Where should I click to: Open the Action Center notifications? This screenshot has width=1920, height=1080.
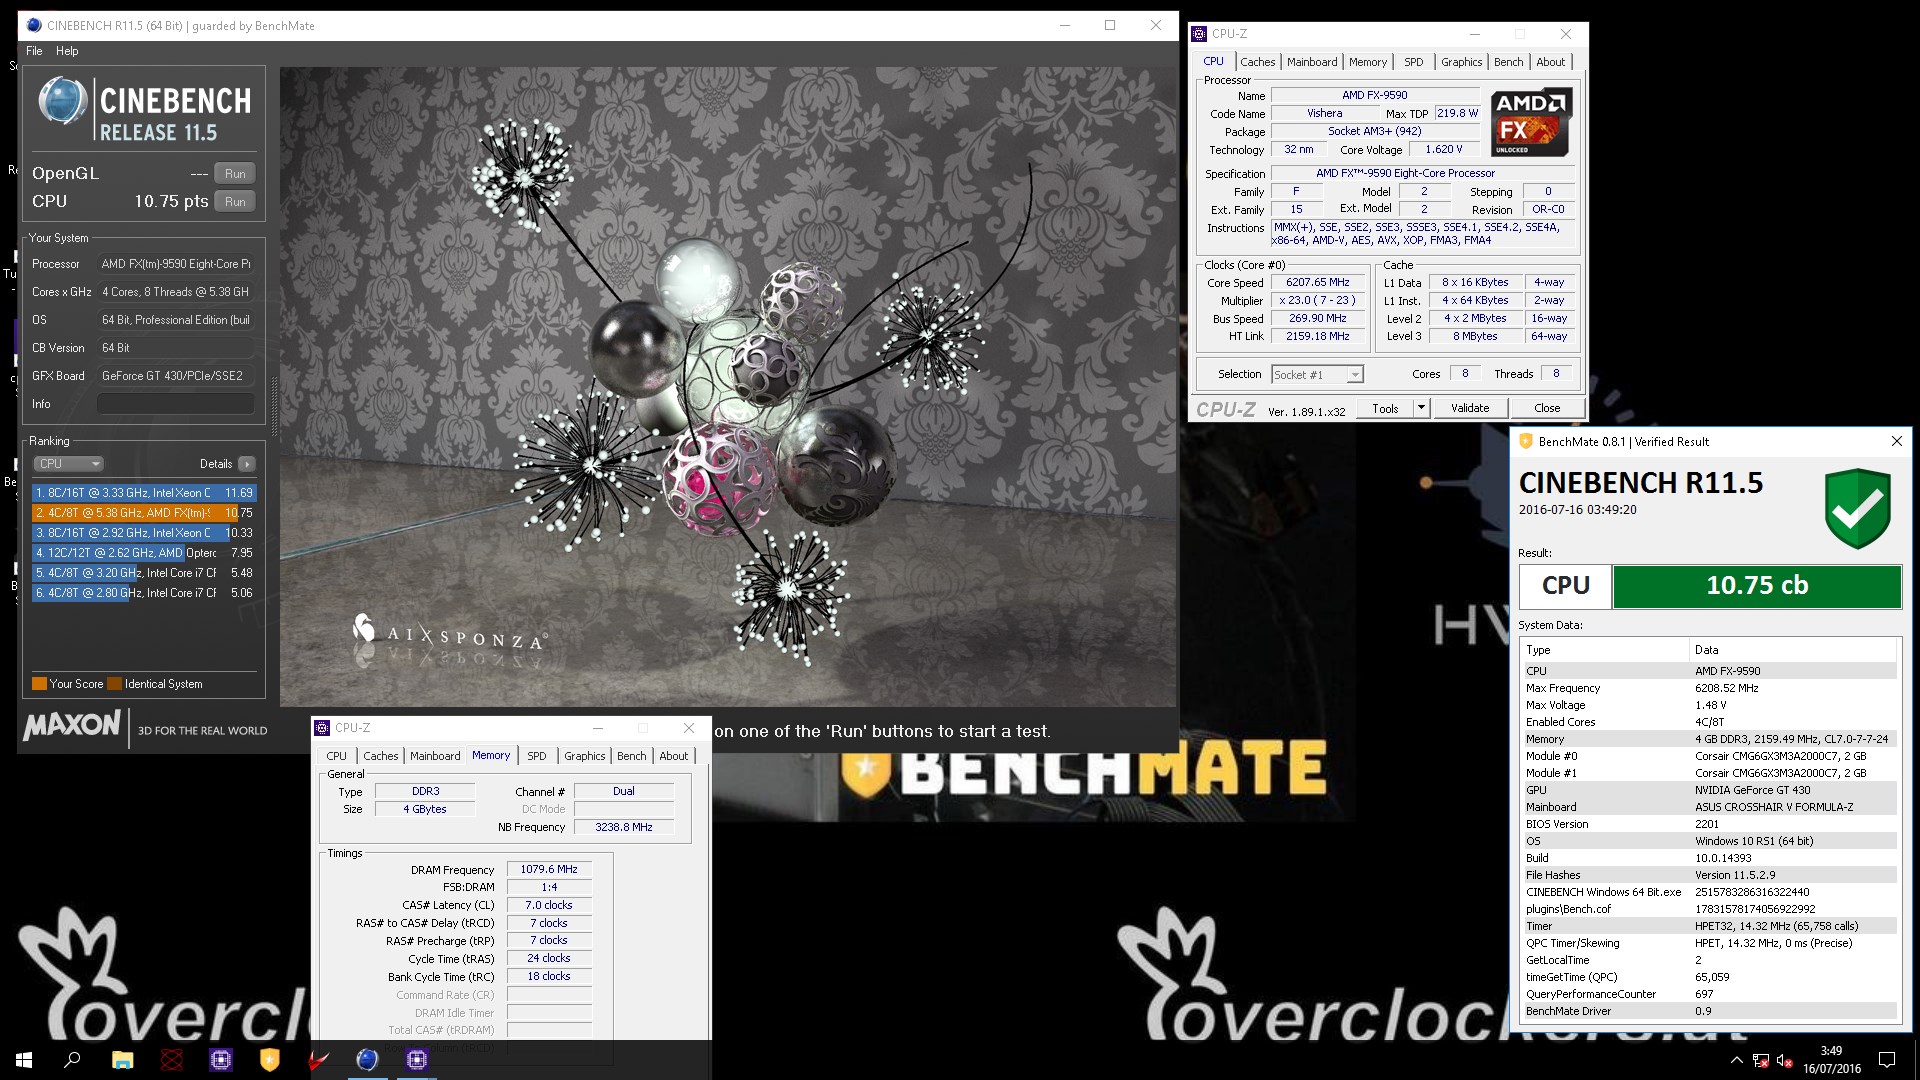tap(1887, 1060)
